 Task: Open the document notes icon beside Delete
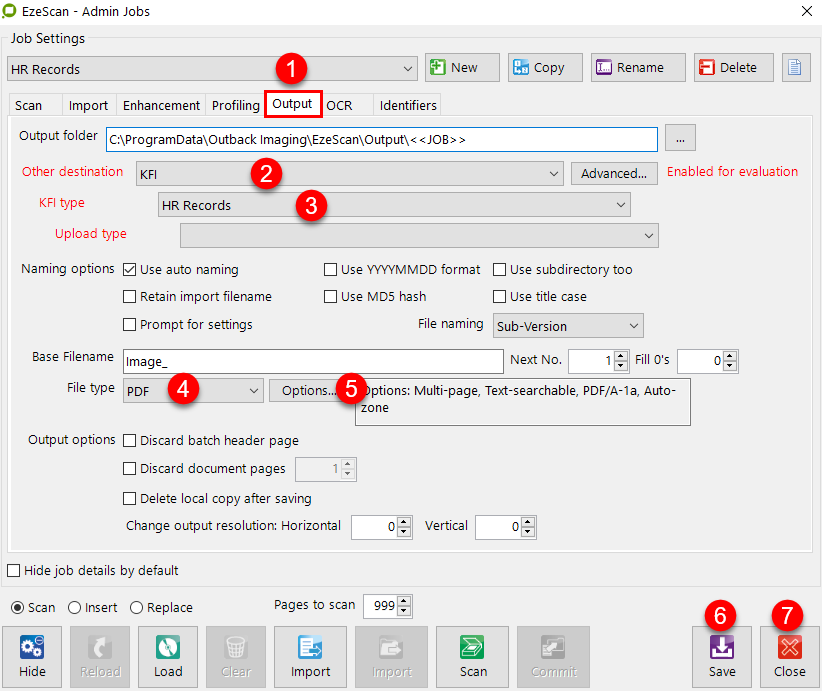[x=795, y=68]
